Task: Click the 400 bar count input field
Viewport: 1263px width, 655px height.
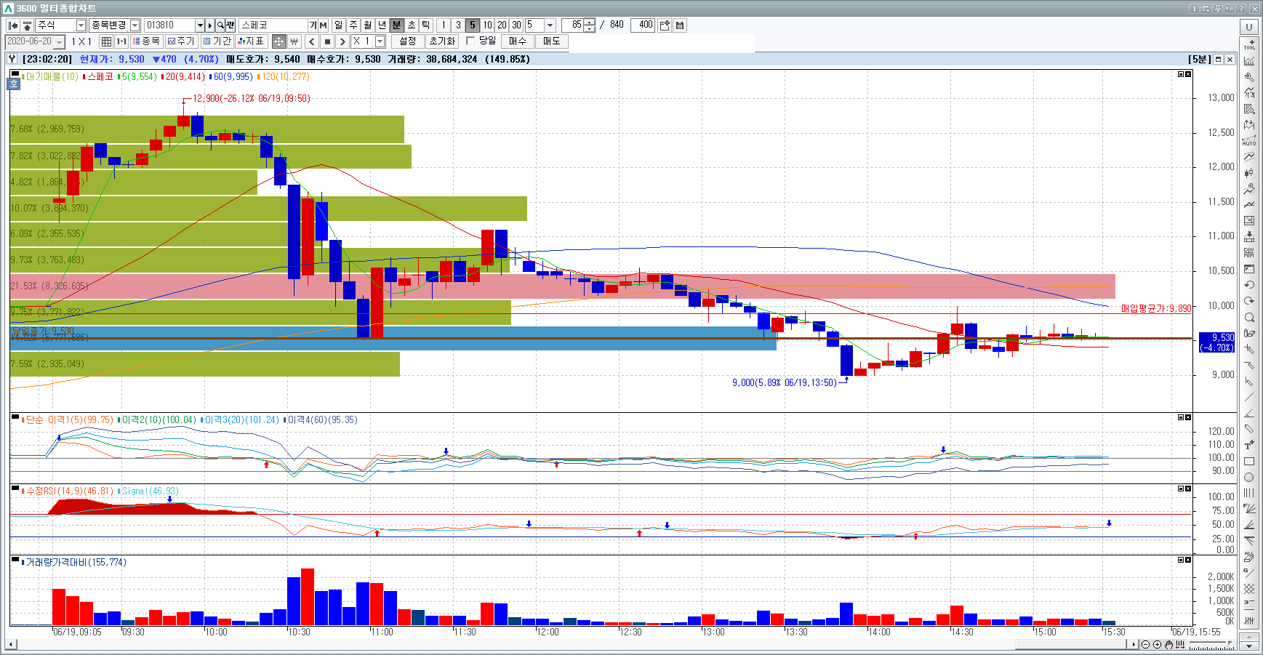Action: (643, 25)
